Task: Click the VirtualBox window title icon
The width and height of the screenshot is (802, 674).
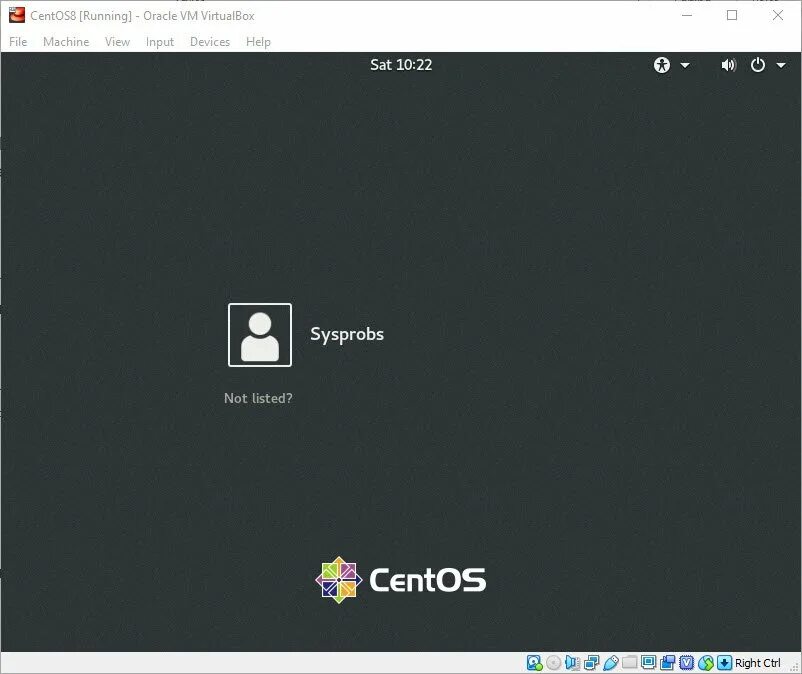Action: [16, 15]
